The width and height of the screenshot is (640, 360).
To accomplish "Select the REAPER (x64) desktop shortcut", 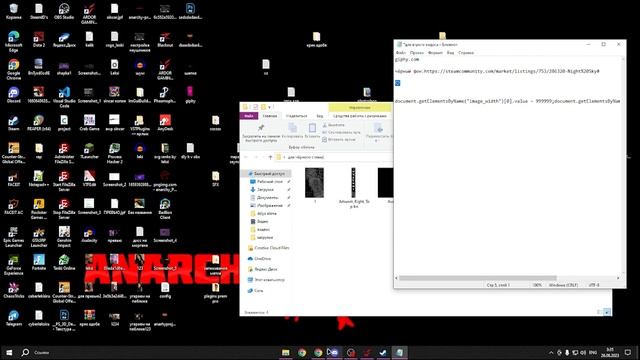I will click(x=39, y=122).
